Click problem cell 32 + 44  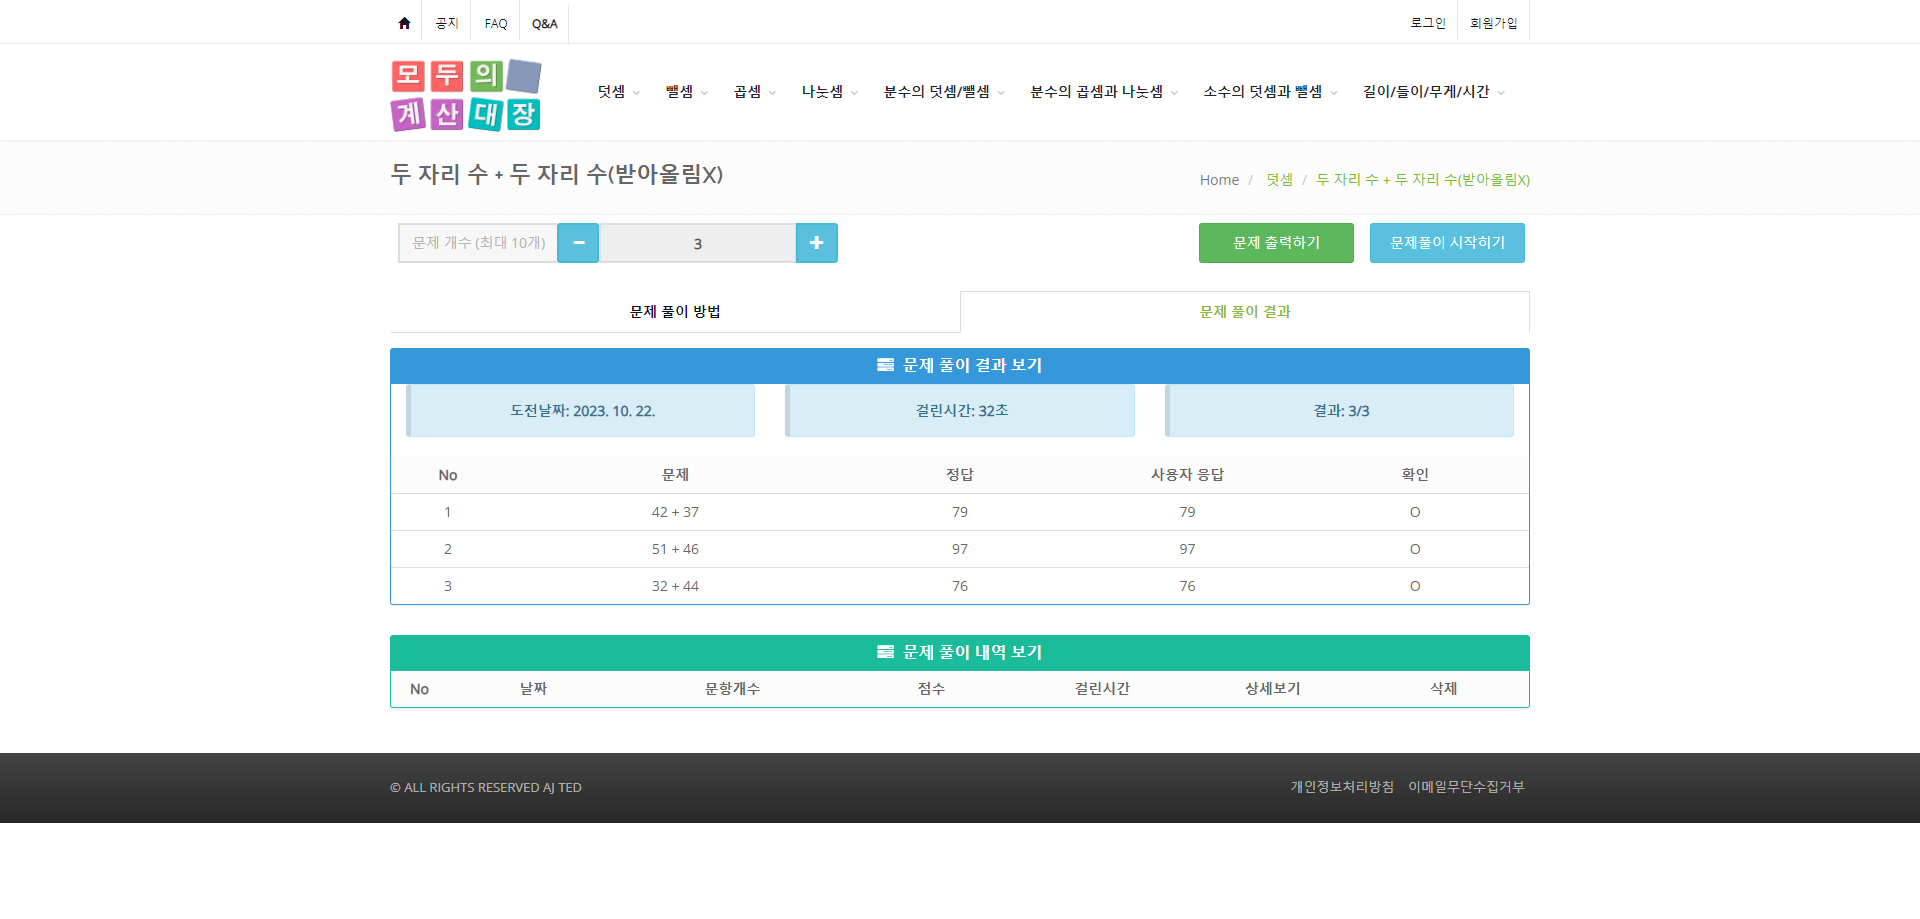(x=675, y=586)
